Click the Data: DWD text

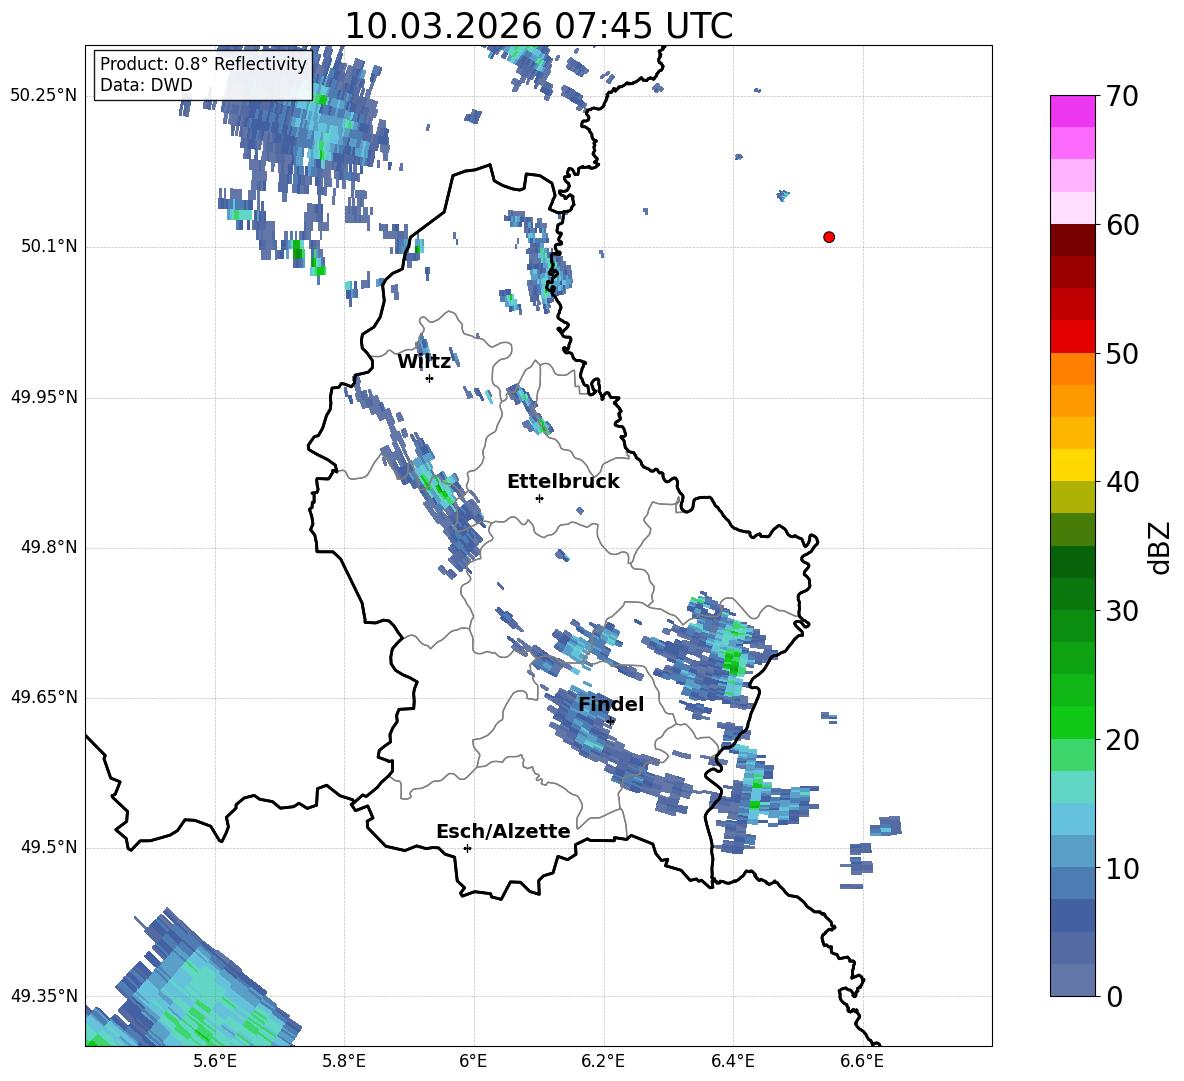click(x=146, y=85)
